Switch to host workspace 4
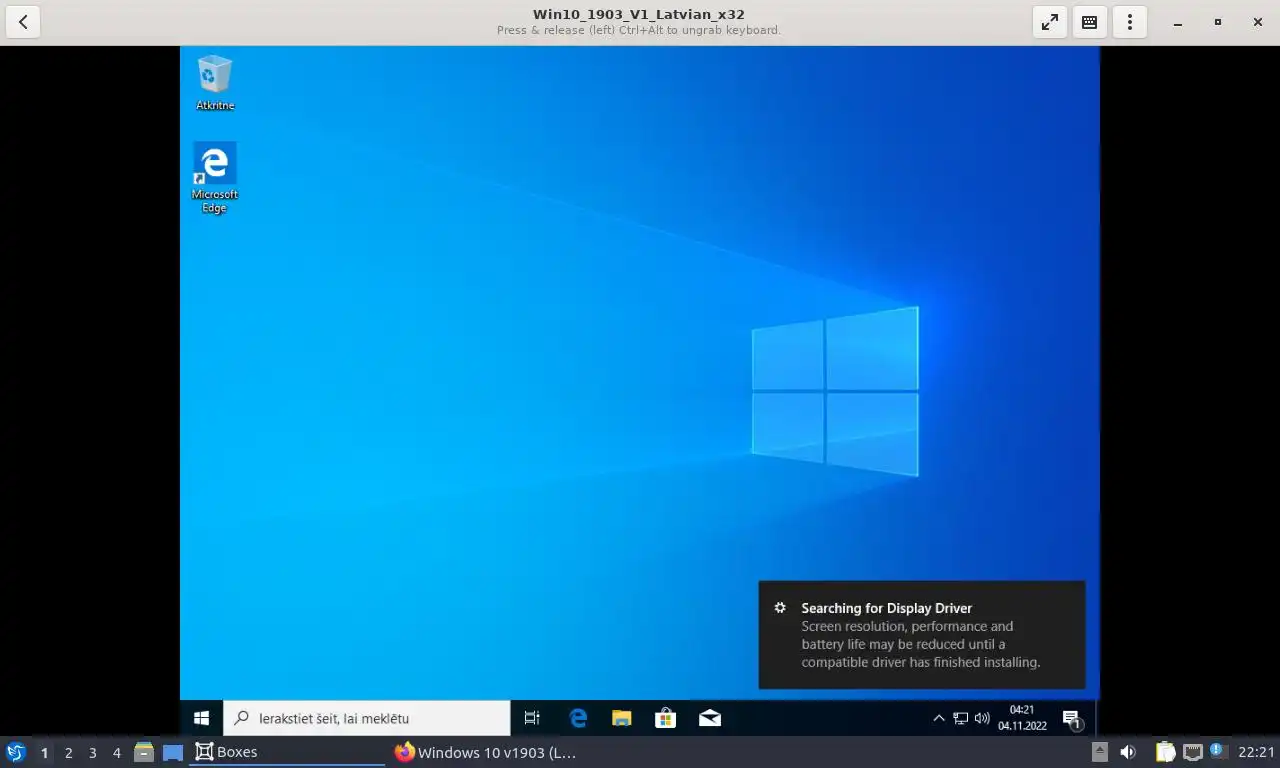The image size is (1280, 768). pyautogui.click(x=116, y=753)
